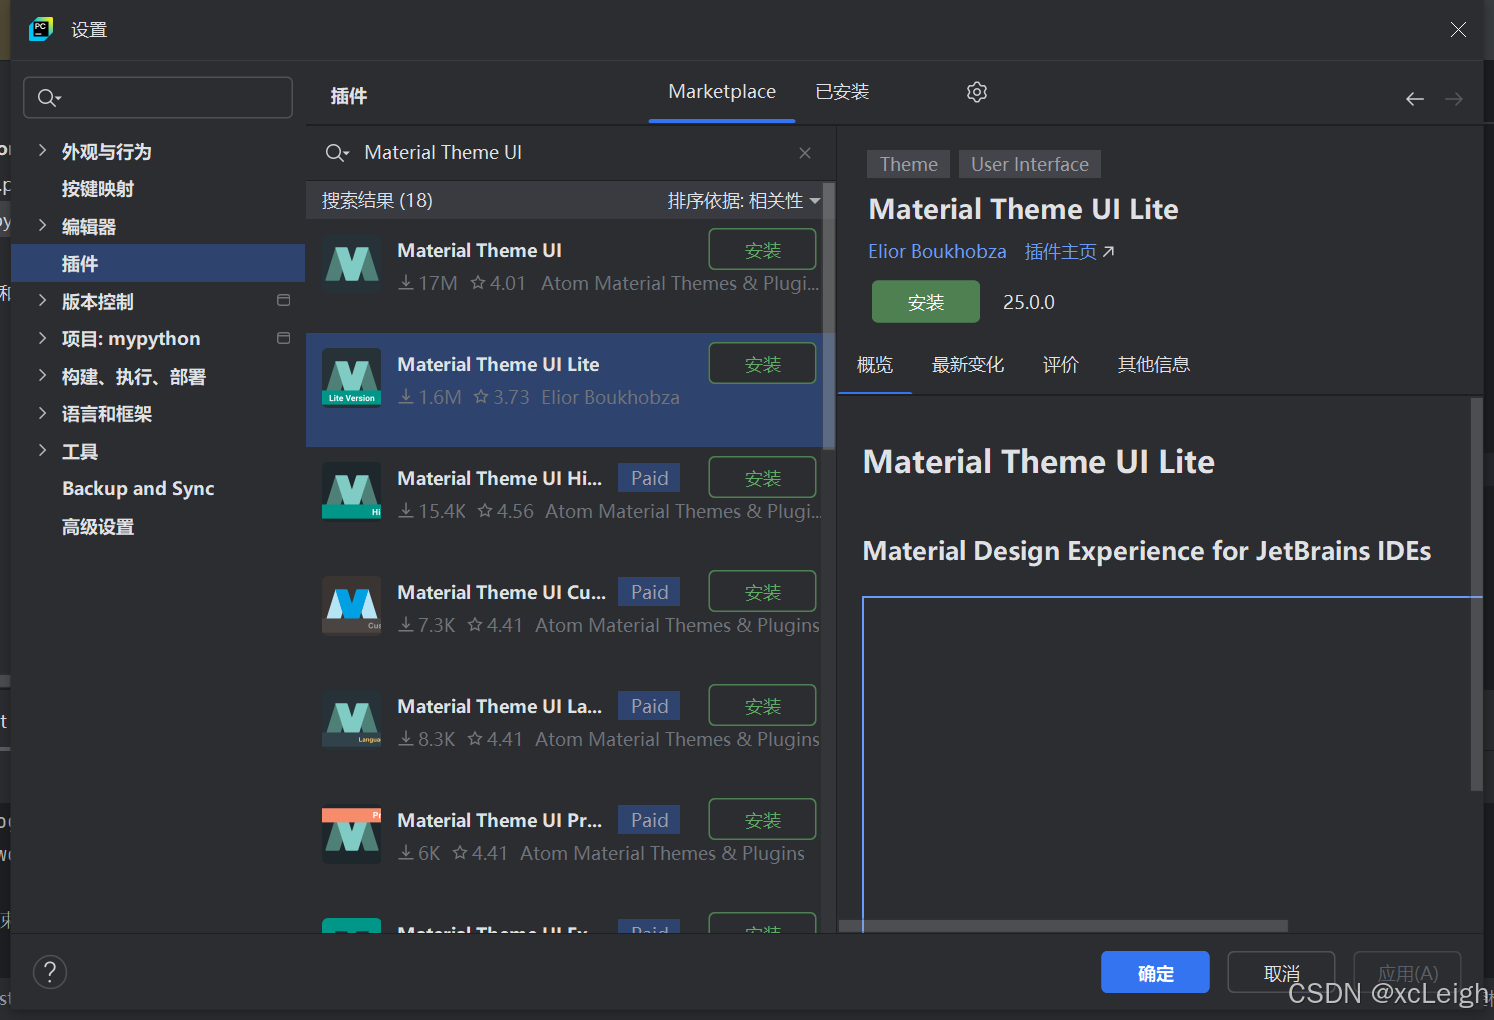Click project-level icon beside 版本控制
Image resolution: width=1494 pixels, height=1020 pixels.
tap(283, 300)
